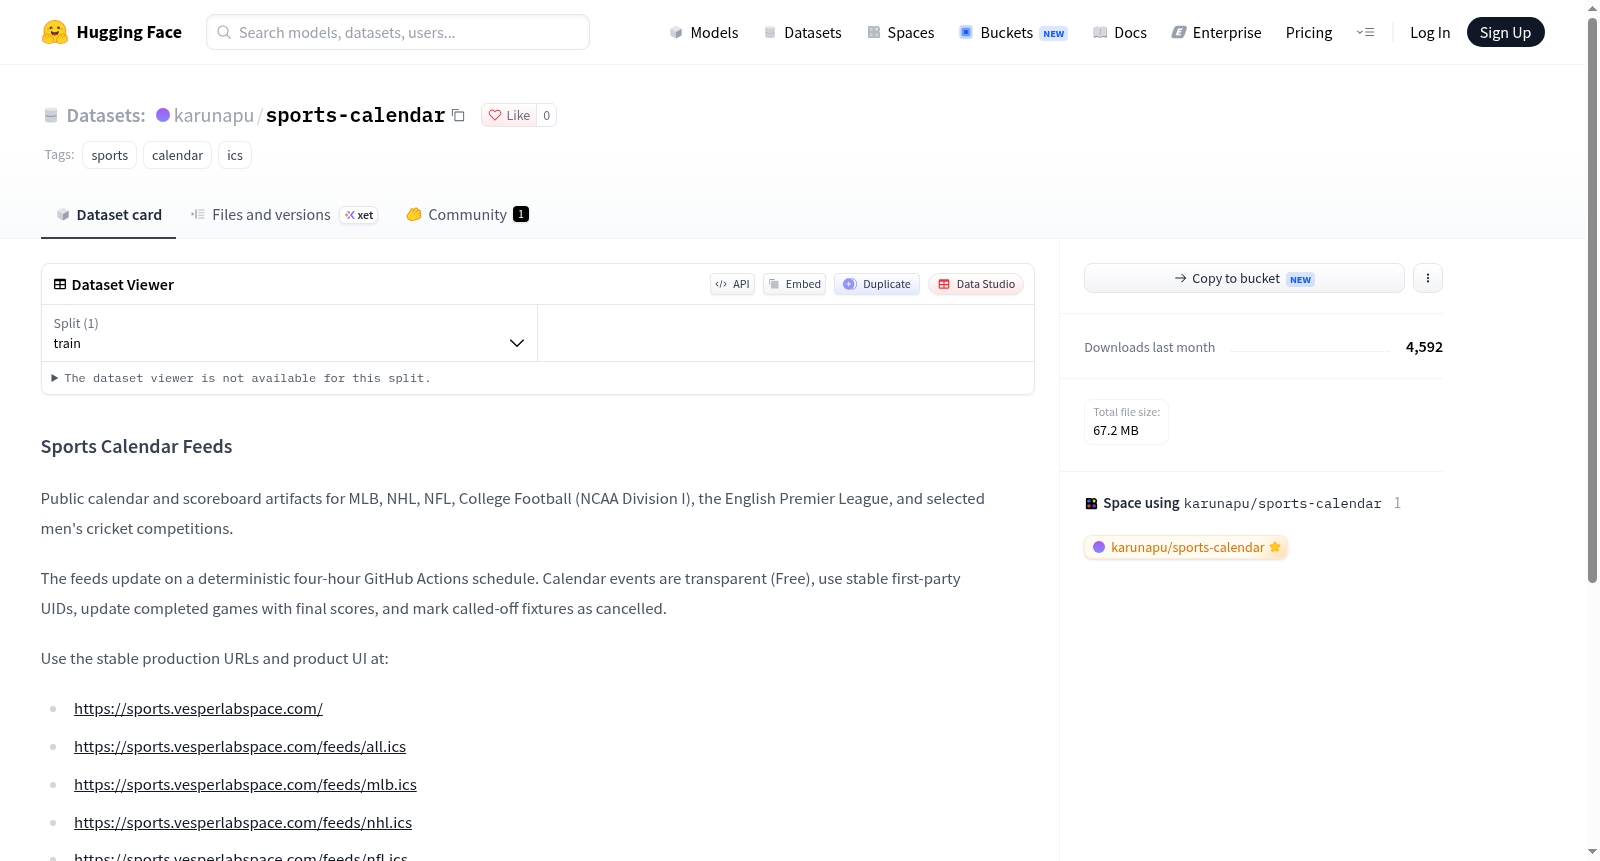The height and width of the screenshot is (861, 1600).
Task: Click the Copy to bucket button
Action: [x=1244, y=278]
